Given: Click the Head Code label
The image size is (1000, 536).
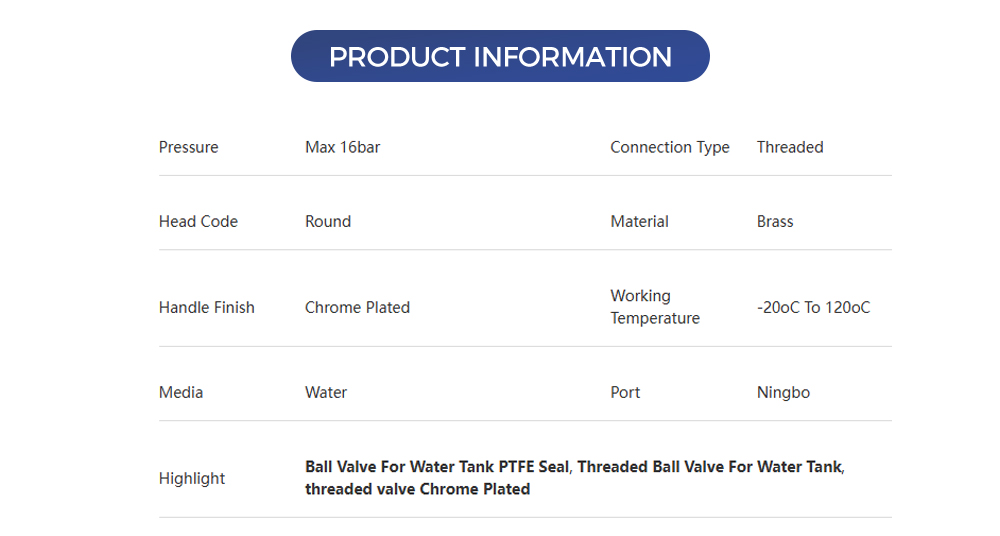Looking at the screenshot, I should pos(198,221).
